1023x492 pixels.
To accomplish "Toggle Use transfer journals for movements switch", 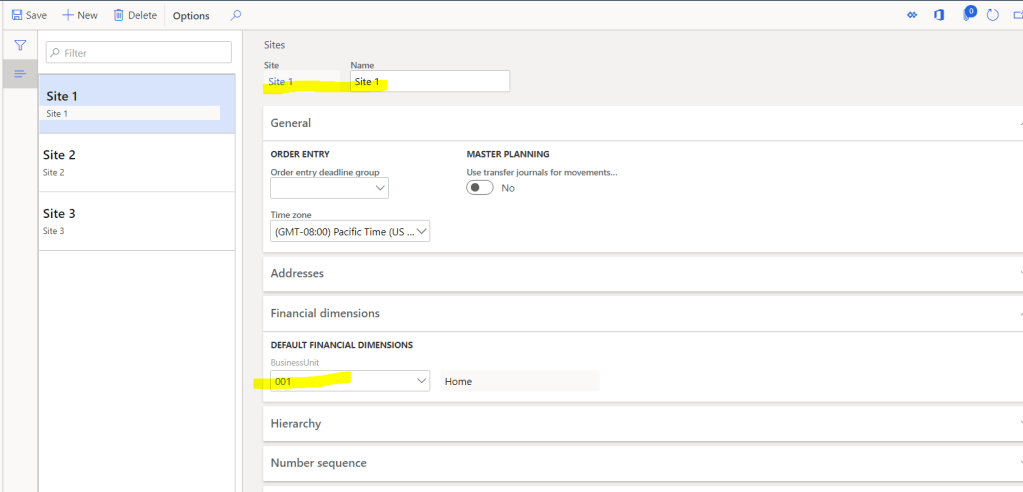I will (x=480, y=188).
